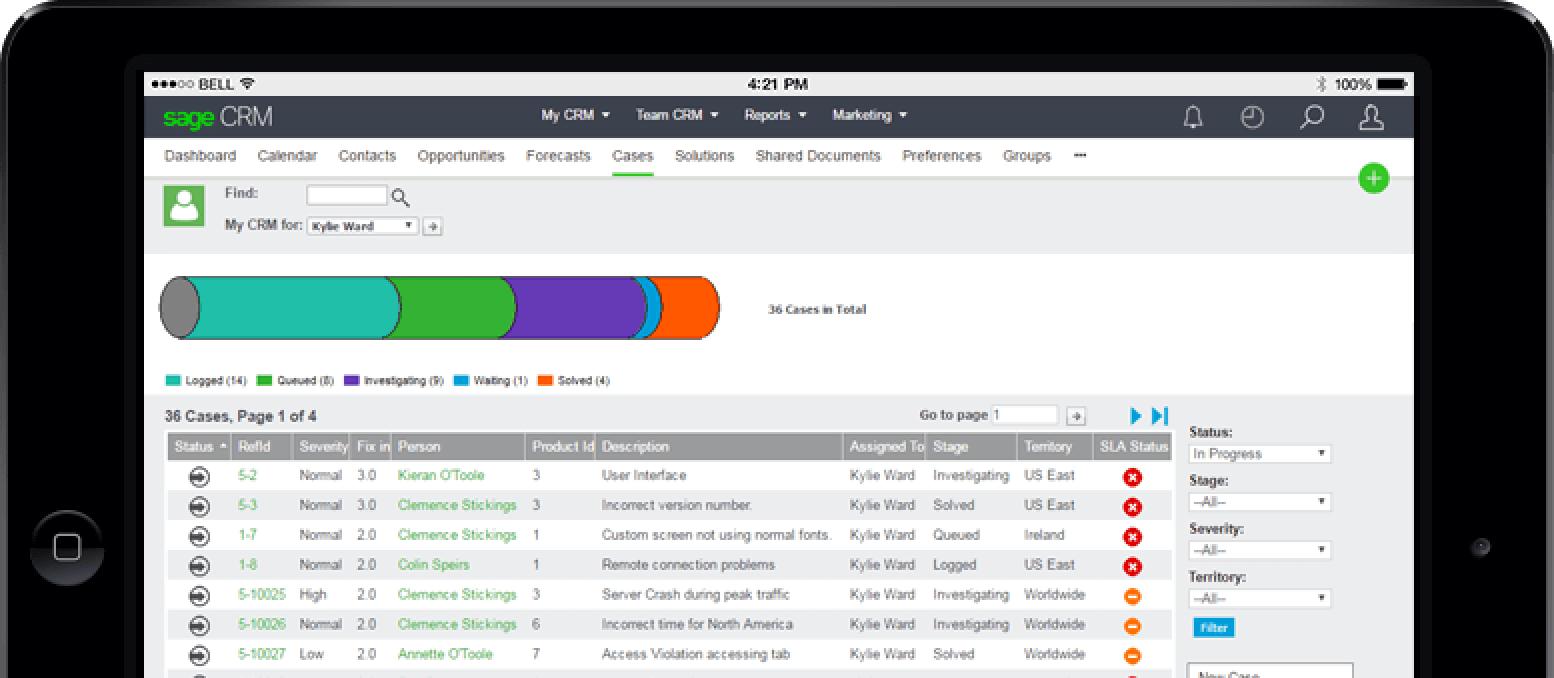Screen dimensions: 1554x678
Task: Open the recent history clock icon
Action: click(x=1252, y=117)
